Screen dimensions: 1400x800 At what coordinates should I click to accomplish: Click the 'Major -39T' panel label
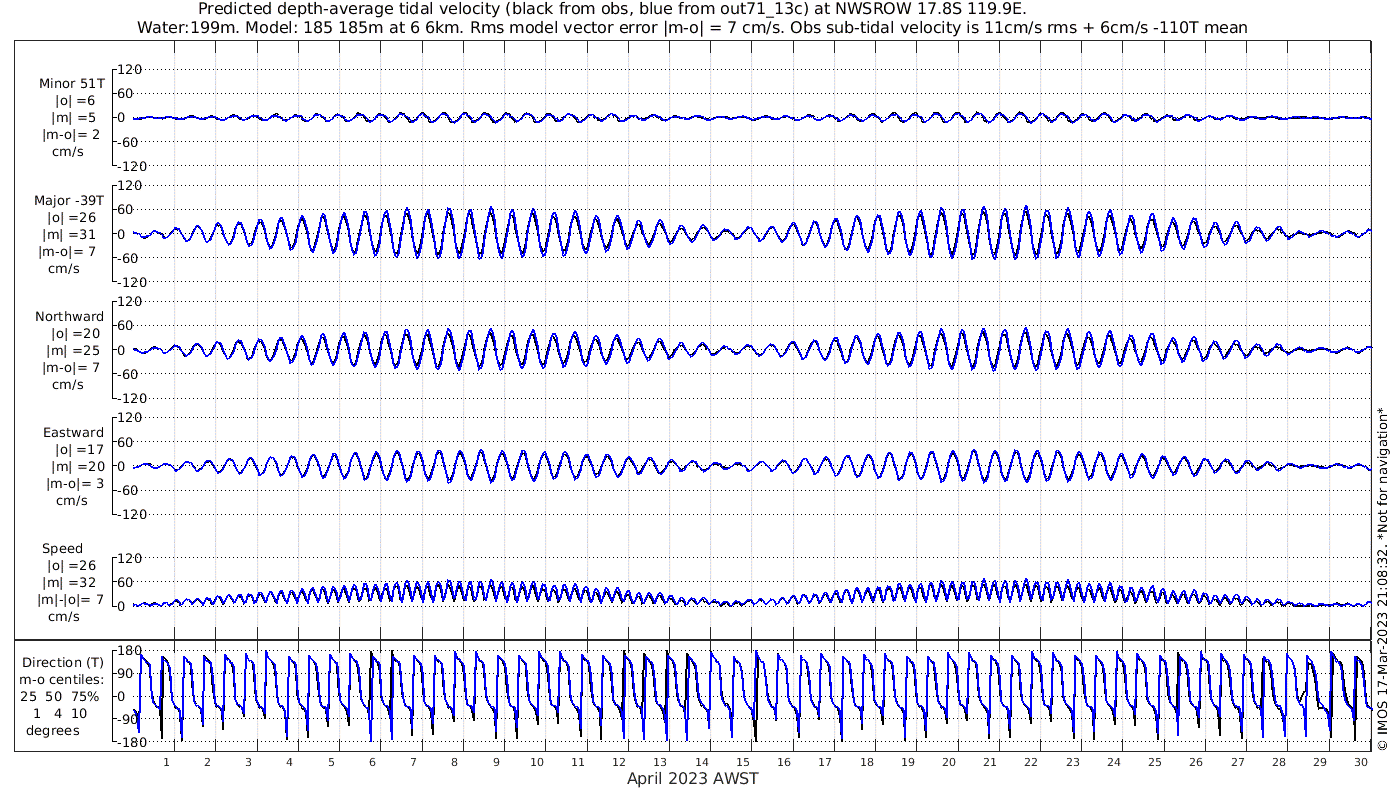tap(69, 201)
